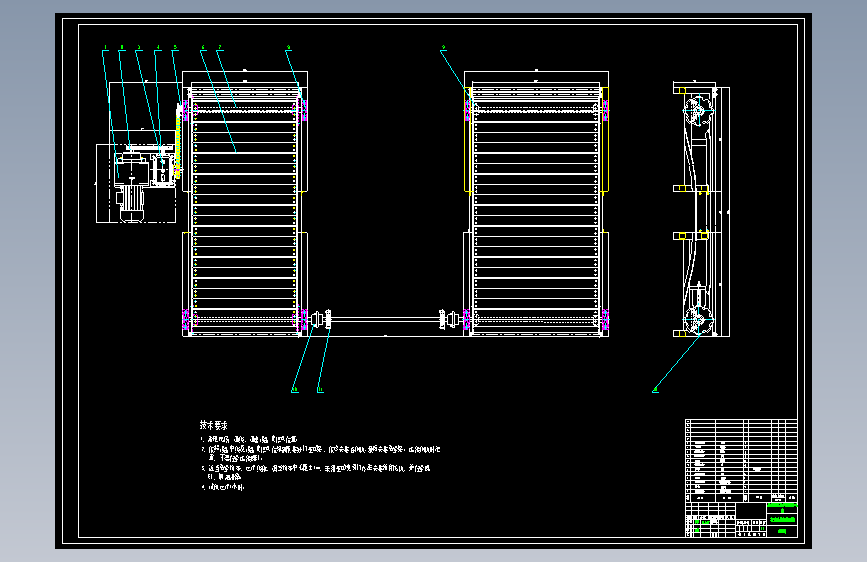Click the callout label above the right conveyor view

tap(443, 48)
